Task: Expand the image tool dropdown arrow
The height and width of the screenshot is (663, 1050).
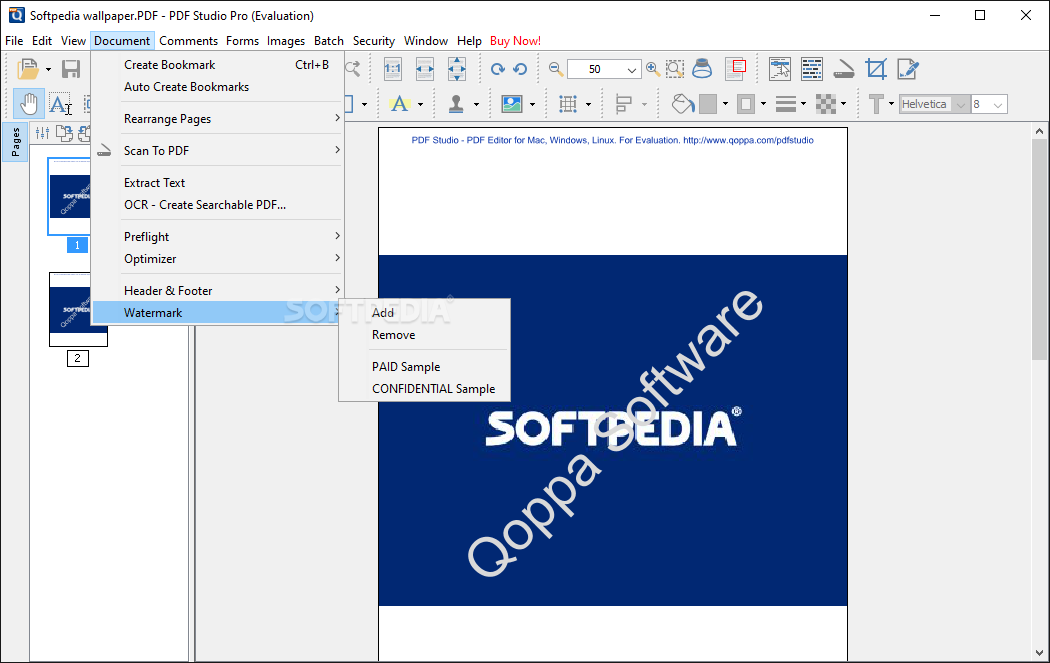Action: 532,104
